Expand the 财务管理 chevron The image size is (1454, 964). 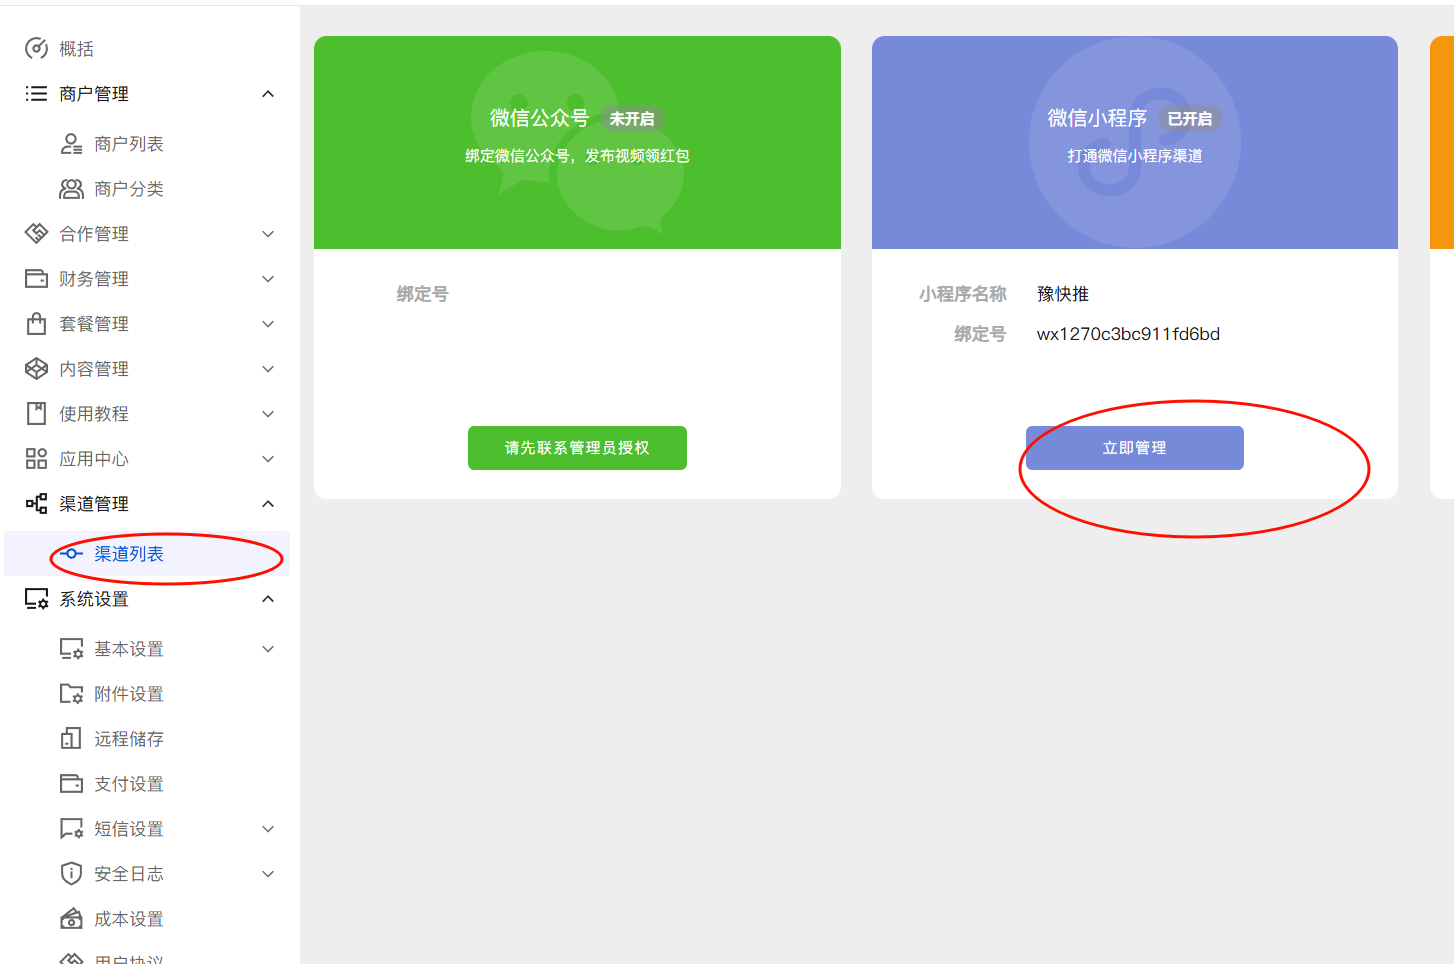click(268, 278)
